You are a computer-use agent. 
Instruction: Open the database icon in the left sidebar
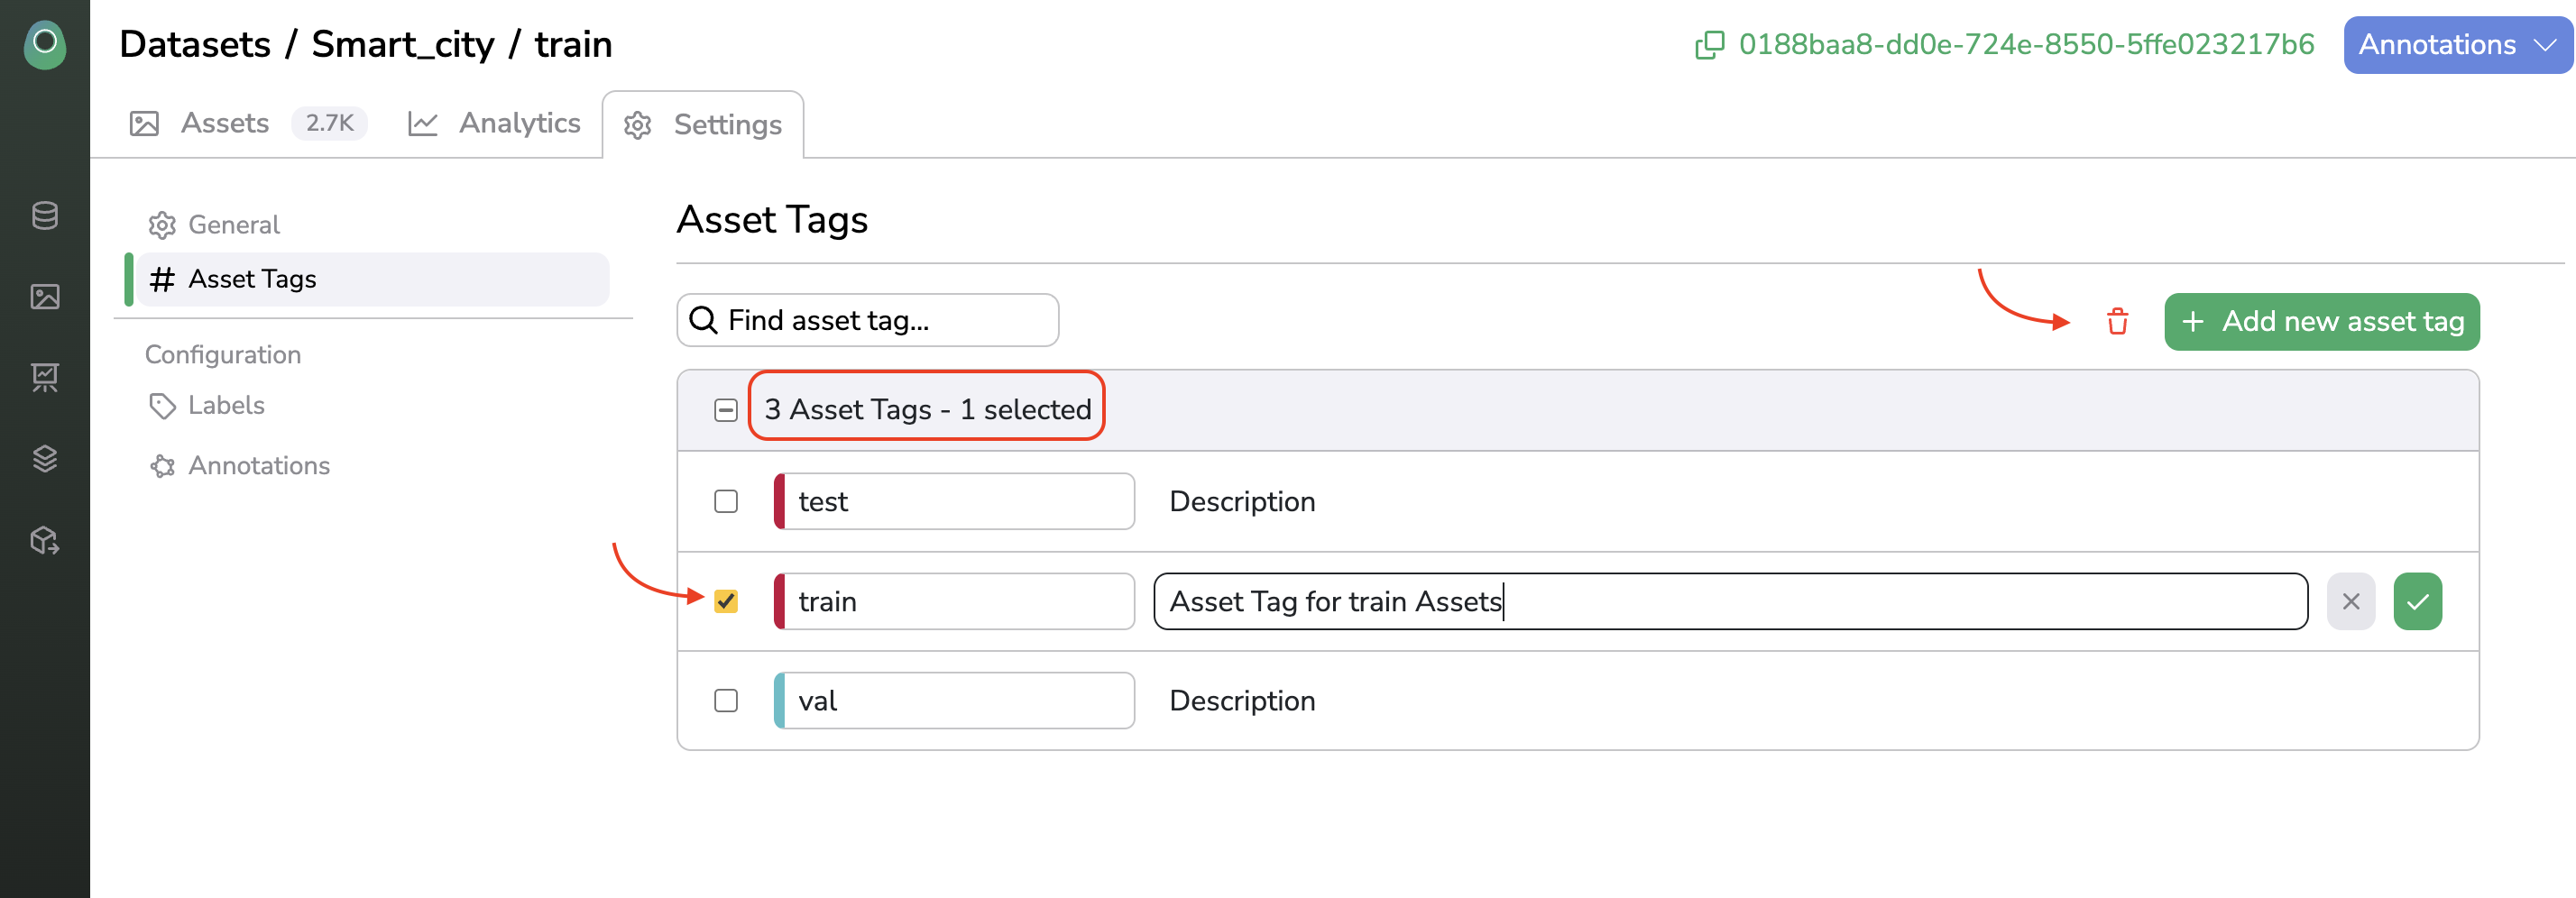pos(45,215)
